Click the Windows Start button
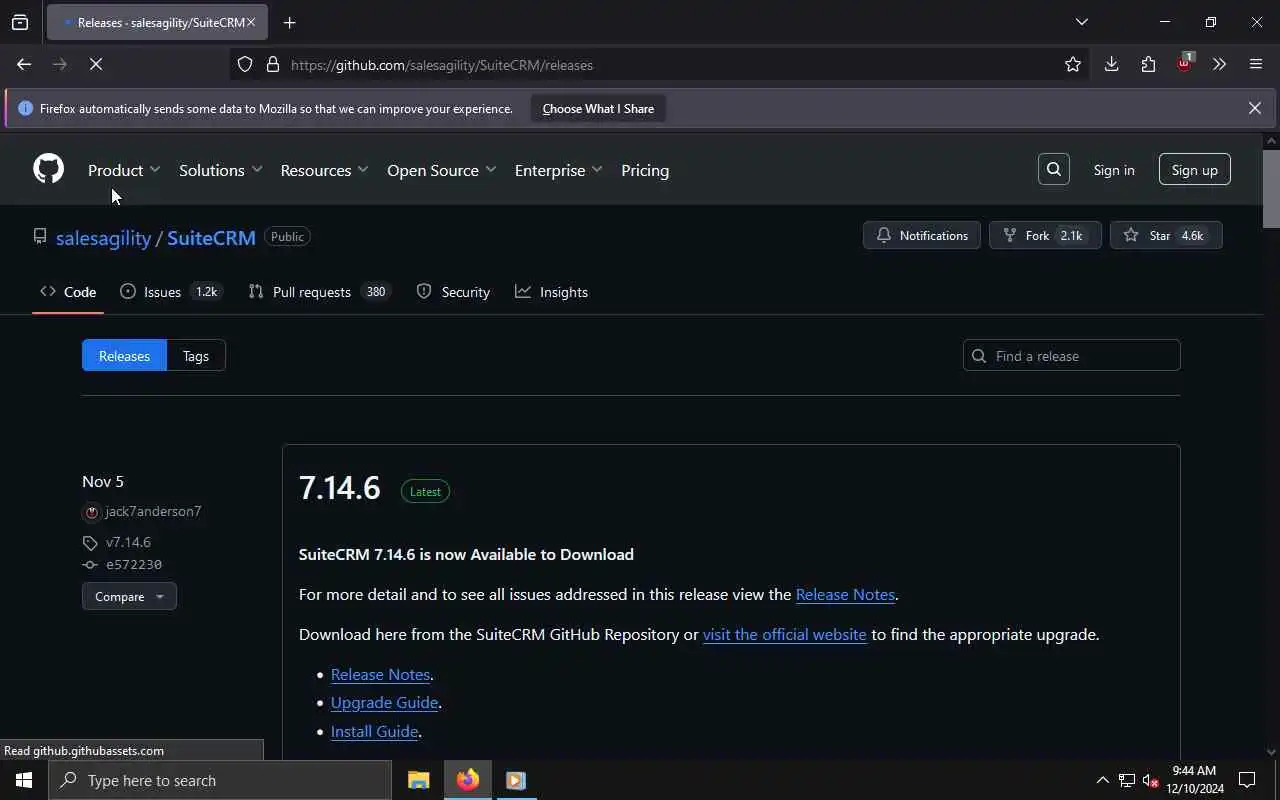This screenshot has width=1280, height=800. (24, 780)
